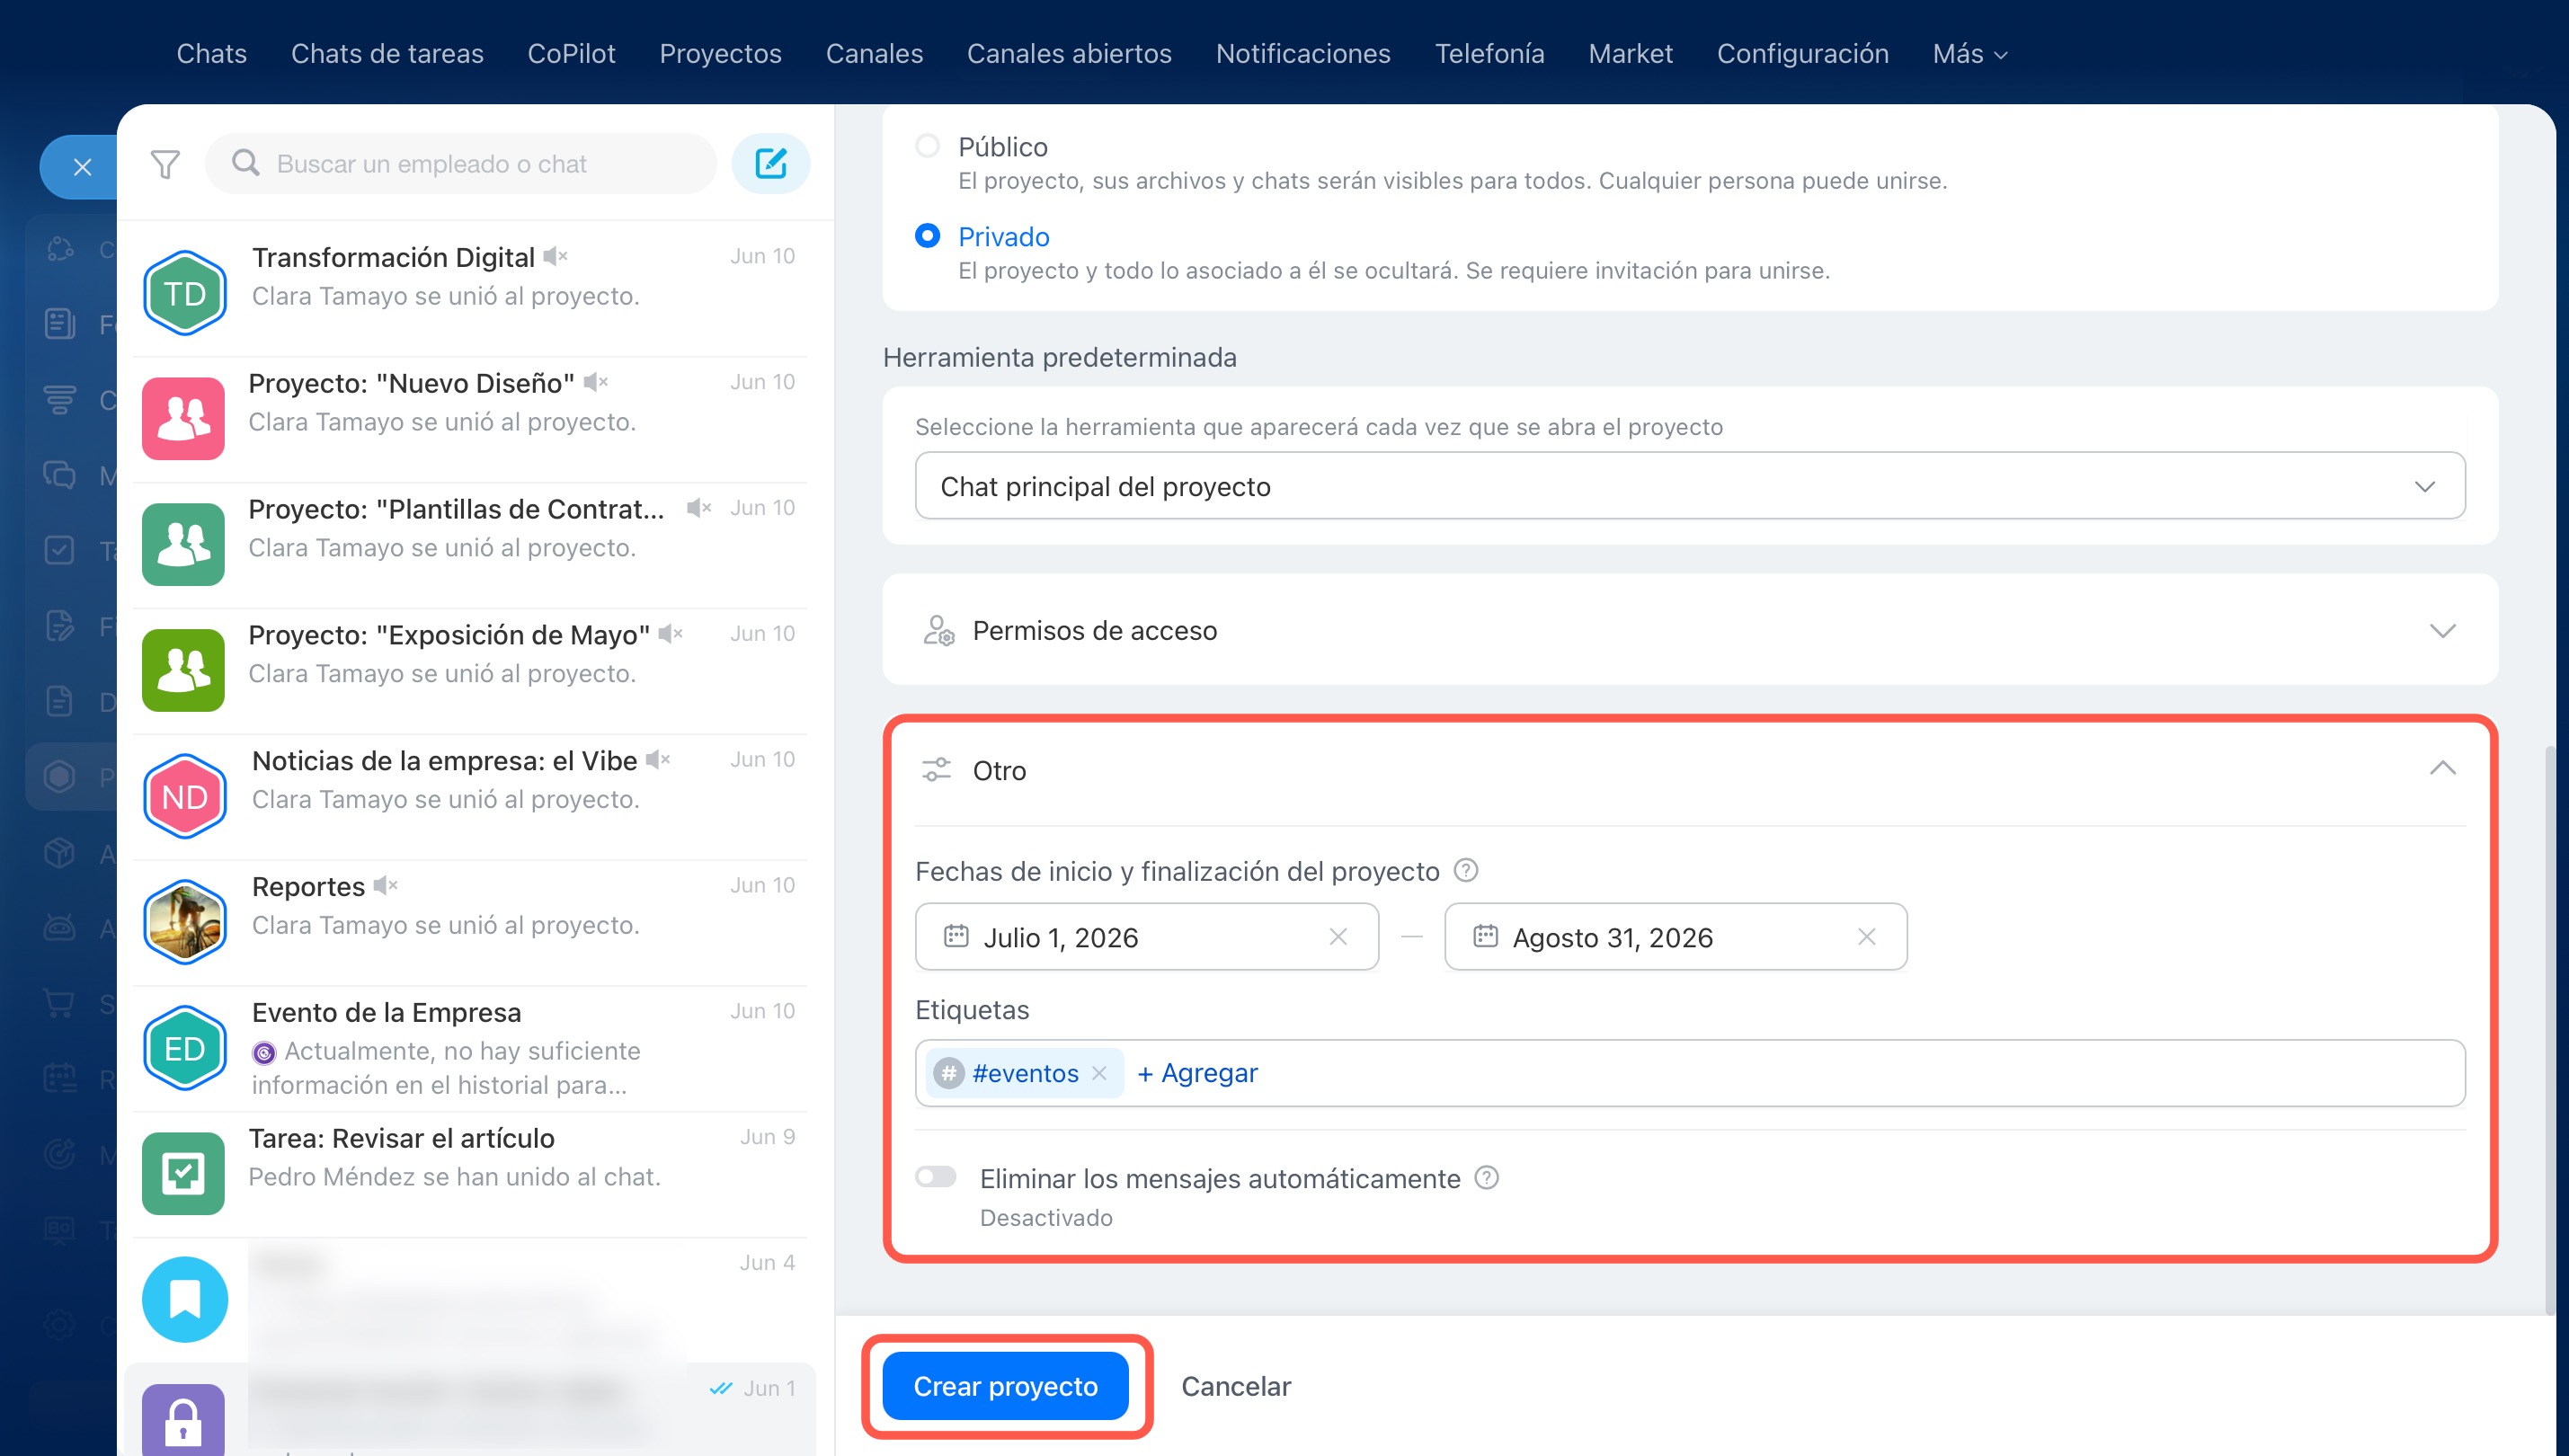The height and width of the screenshot is (1456, 2569).
Task: Open the Telefonía tab
Action: 1489,54
